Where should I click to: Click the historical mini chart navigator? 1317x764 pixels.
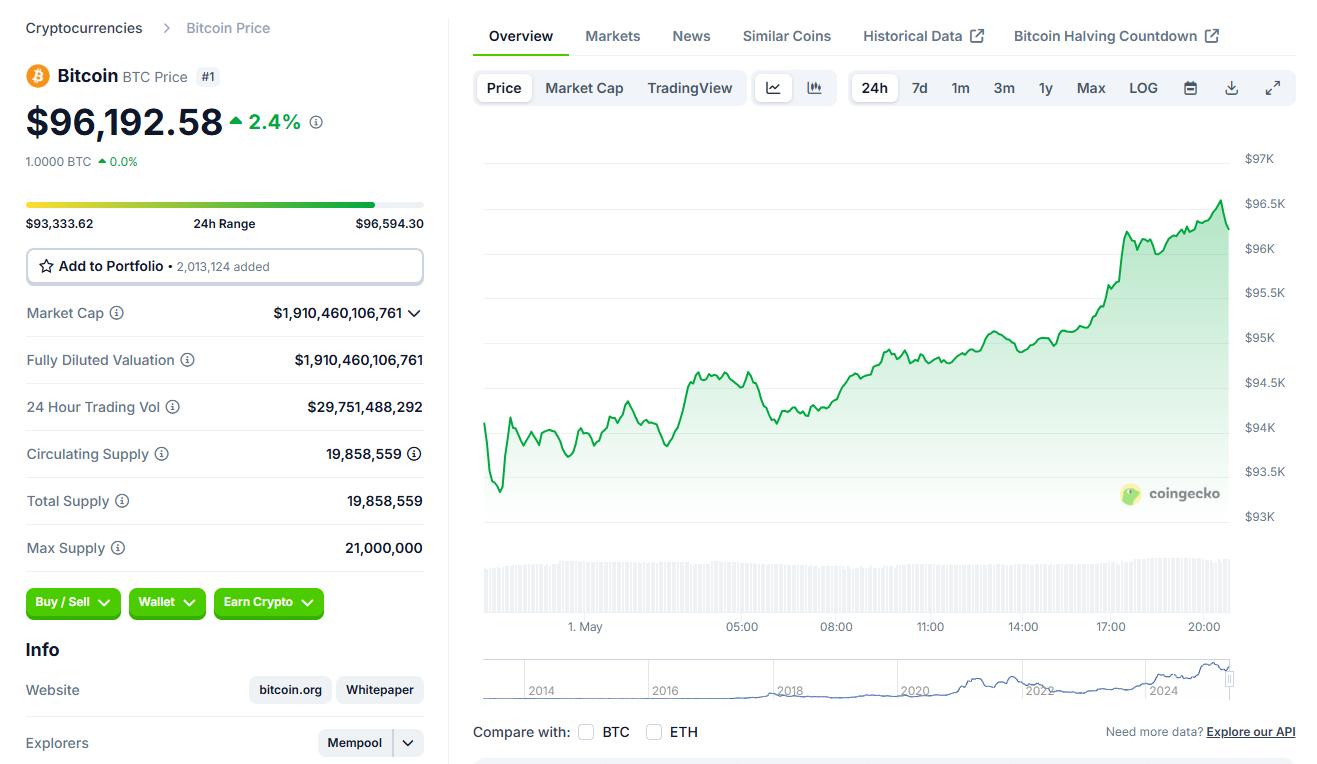pos(856,679)
